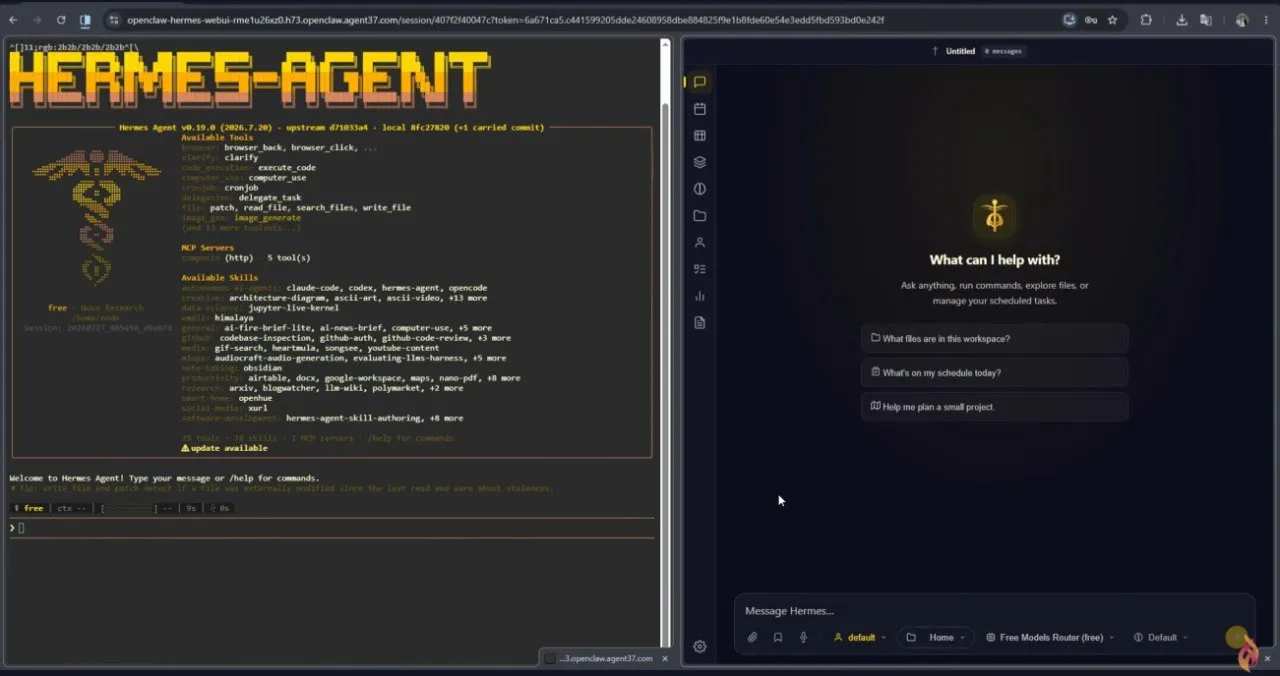This screenshot has height=676, width=1280.
Task: Click the context usage progress bar in terminal
Action: [x=128, y=508]
